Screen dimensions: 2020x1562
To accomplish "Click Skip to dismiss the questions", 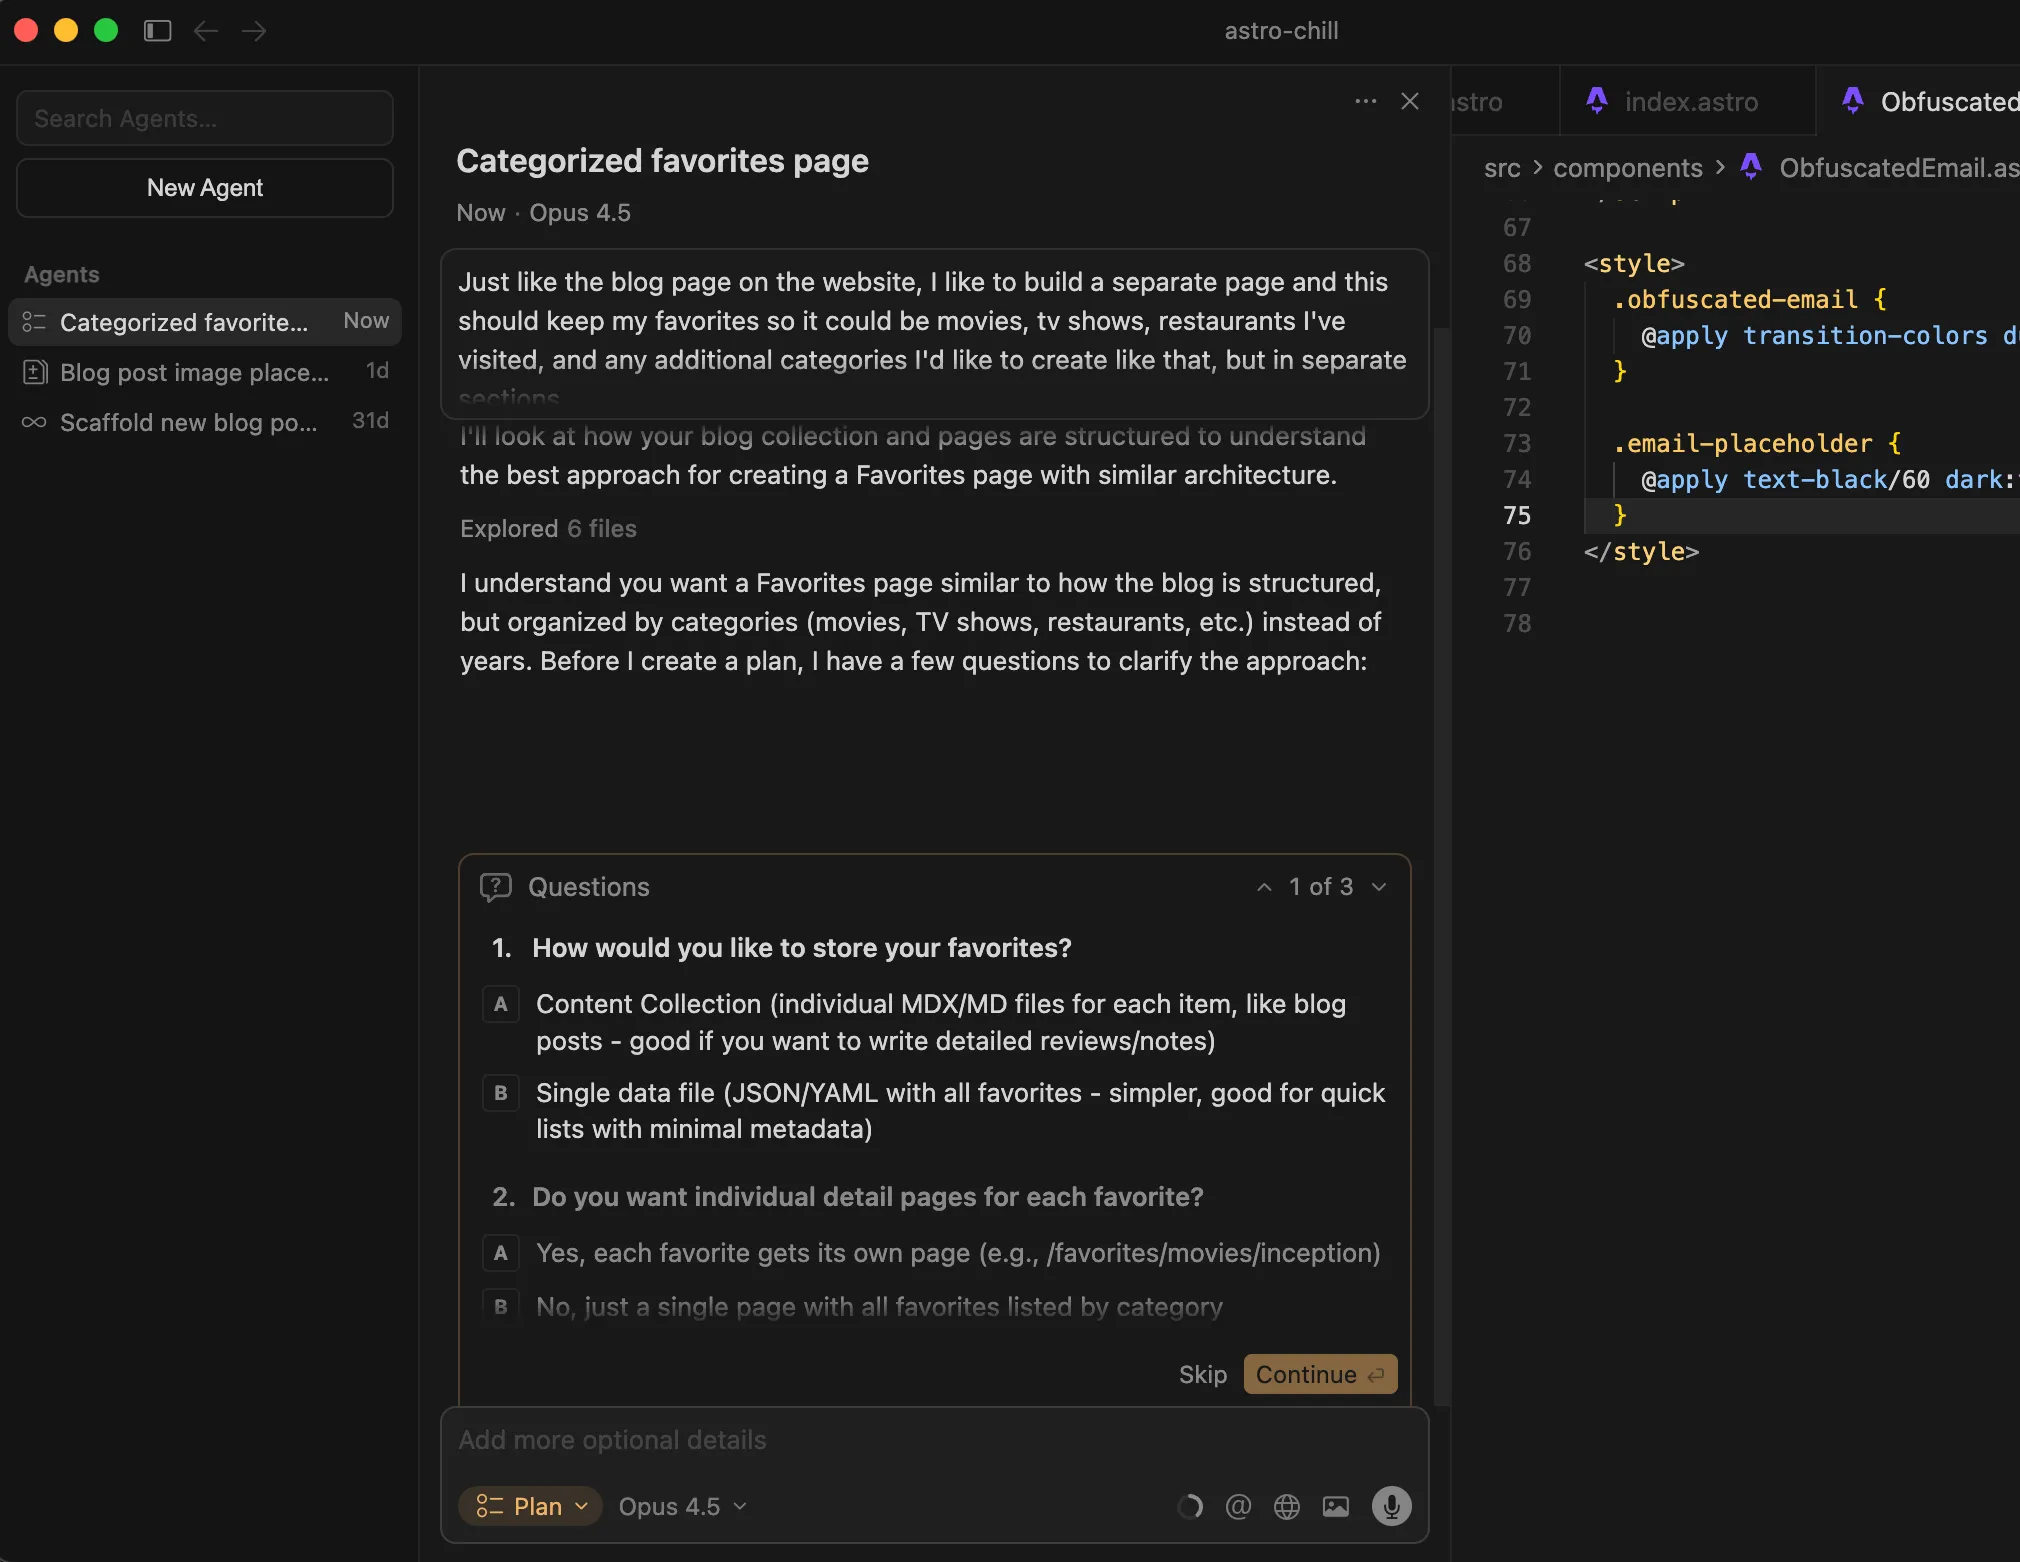I will click(1202, 1374).
